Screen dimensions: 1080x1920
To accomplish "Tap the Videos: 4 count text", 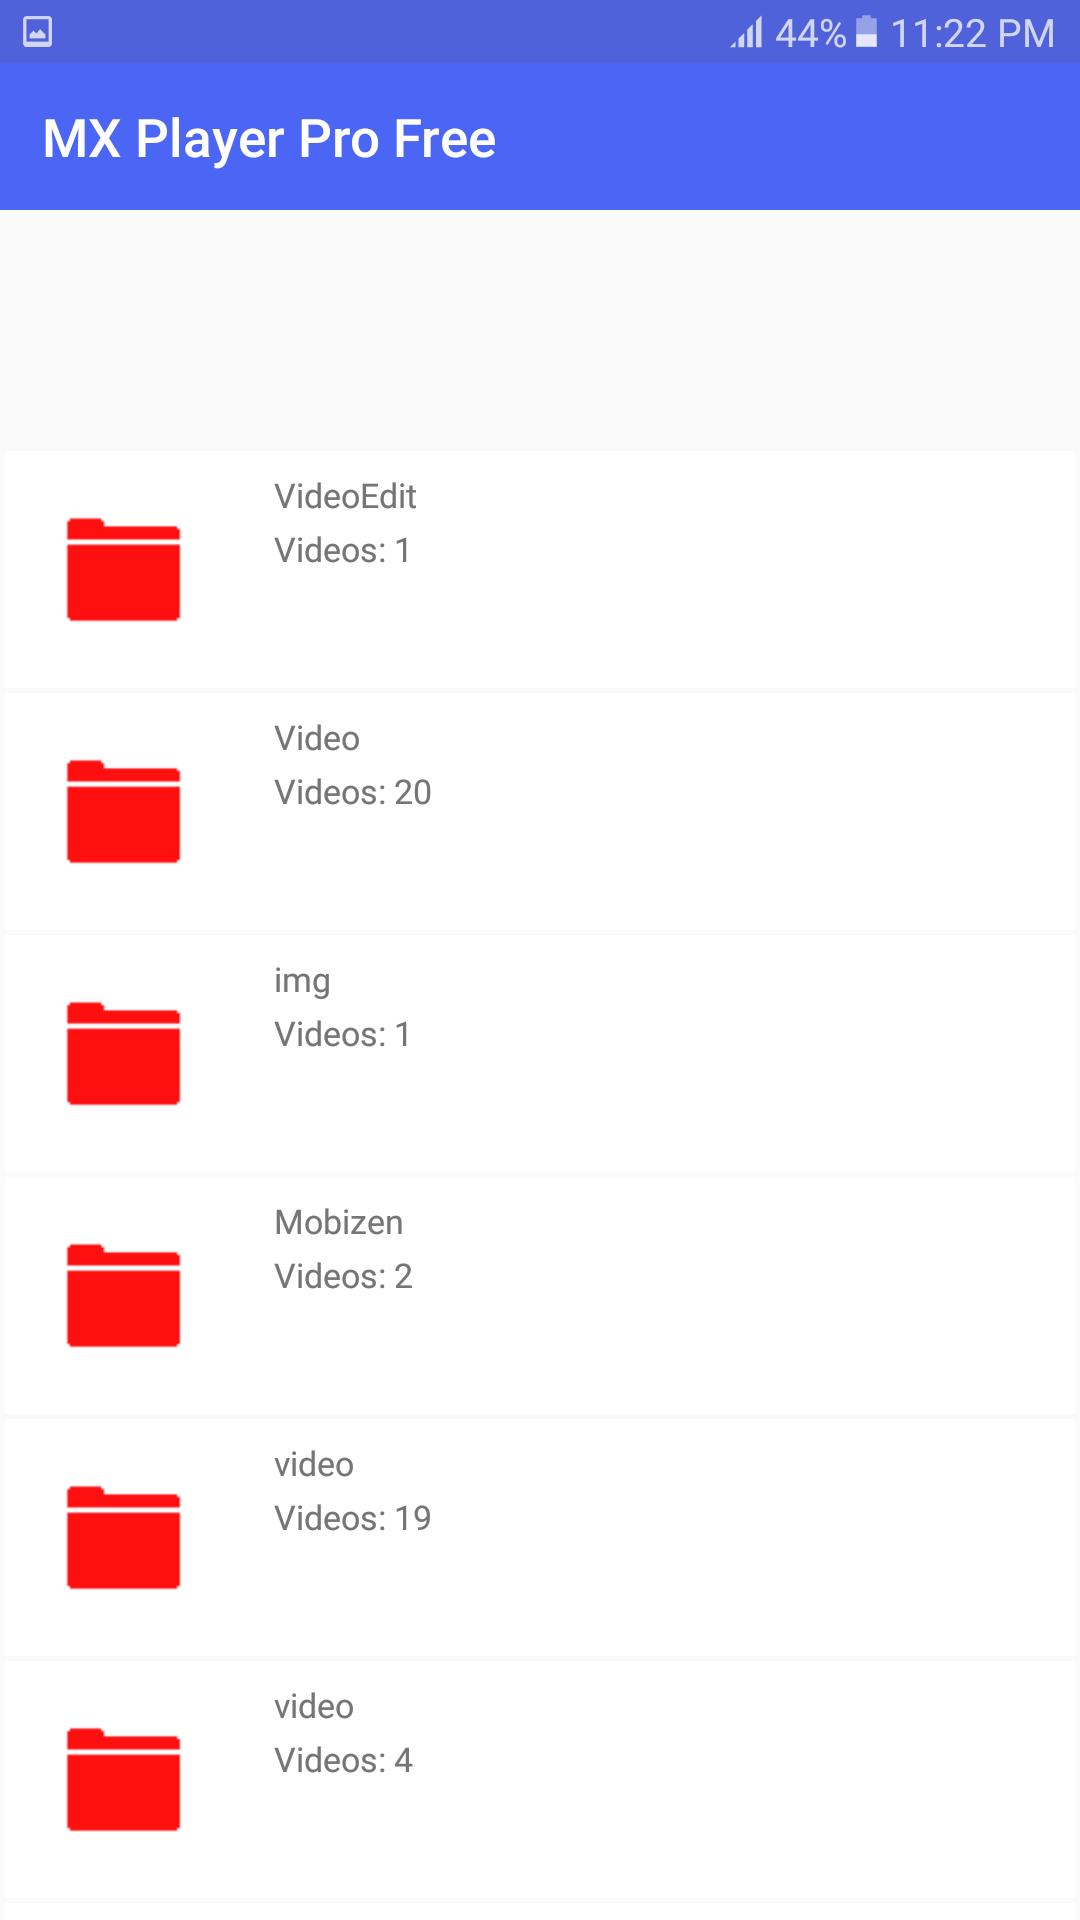I will (343, 1760).
